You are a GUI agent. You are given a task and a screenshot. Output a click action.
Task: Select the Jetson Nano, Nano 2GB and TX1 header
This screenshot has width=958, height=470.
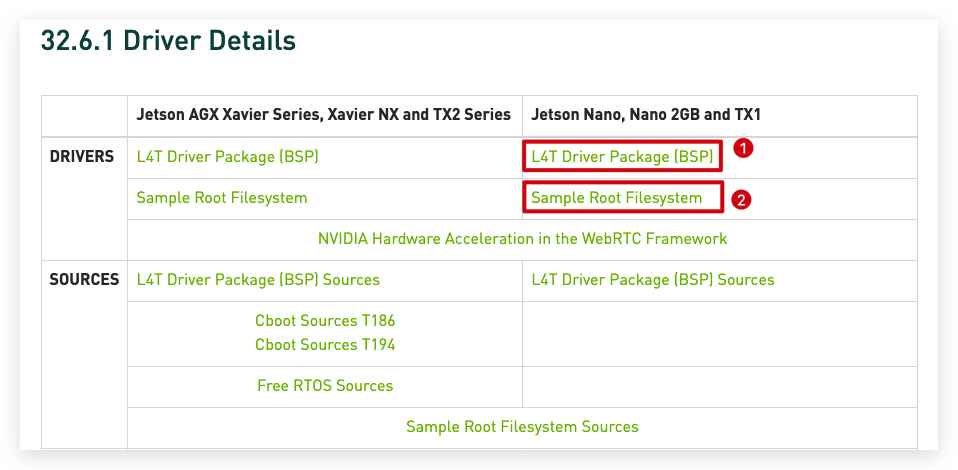(646, 115)
